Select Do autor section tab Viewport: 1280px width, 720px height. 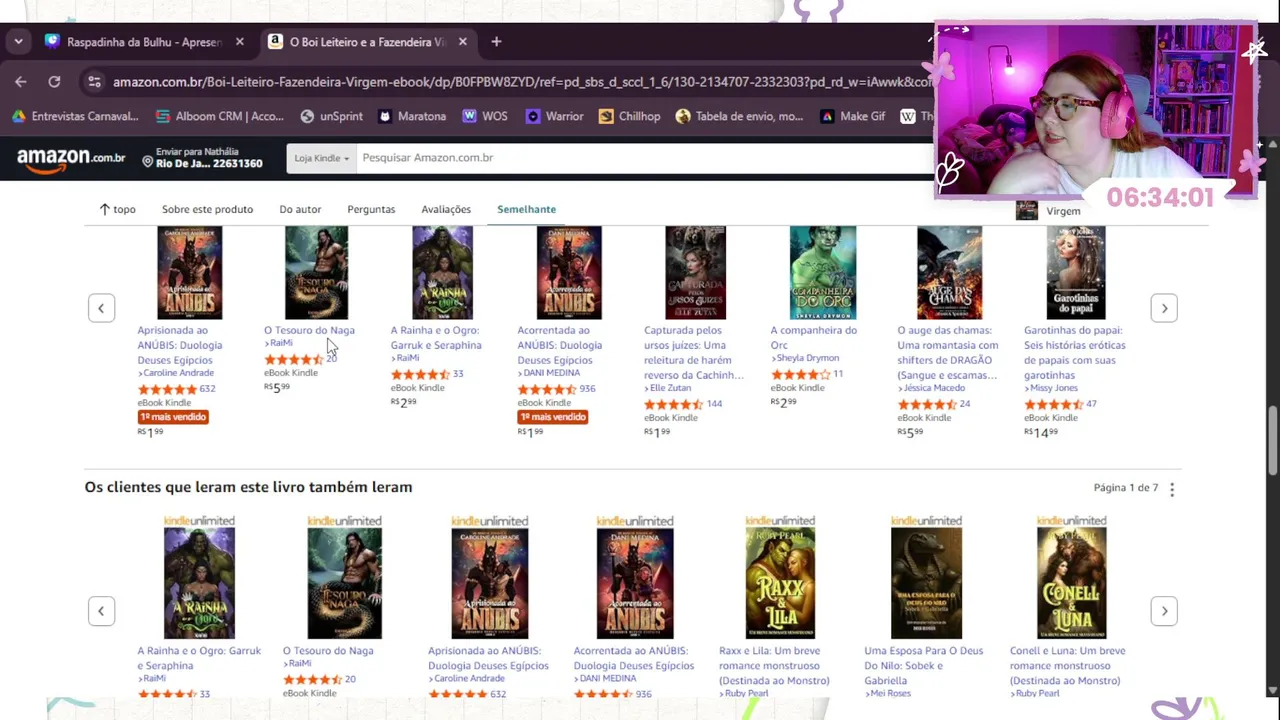tap(300, 209)
